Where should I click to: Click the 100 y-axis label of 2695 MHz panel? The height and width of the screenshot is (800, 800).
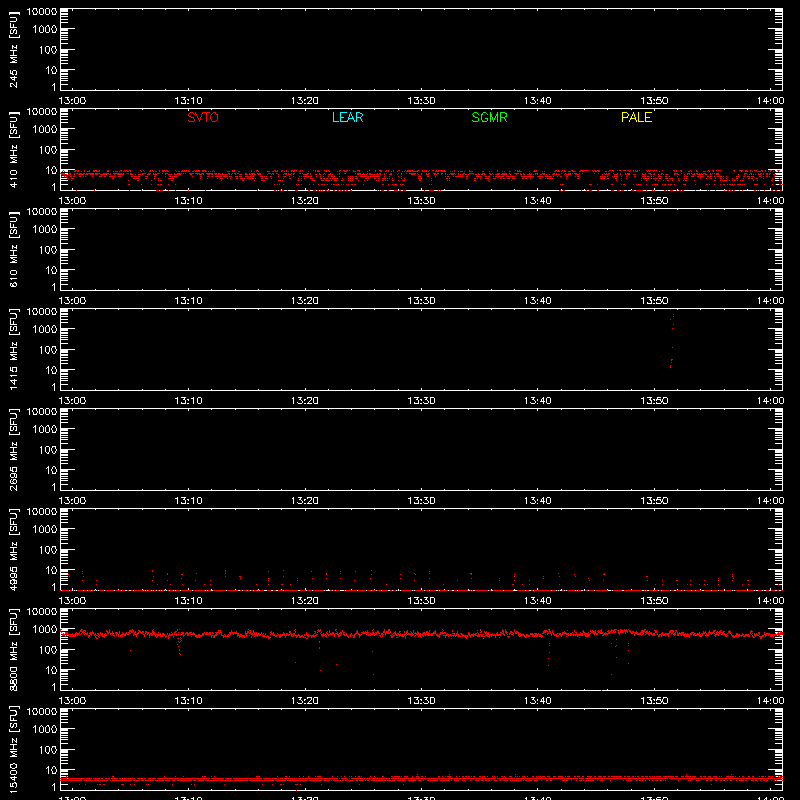point(48,449)
